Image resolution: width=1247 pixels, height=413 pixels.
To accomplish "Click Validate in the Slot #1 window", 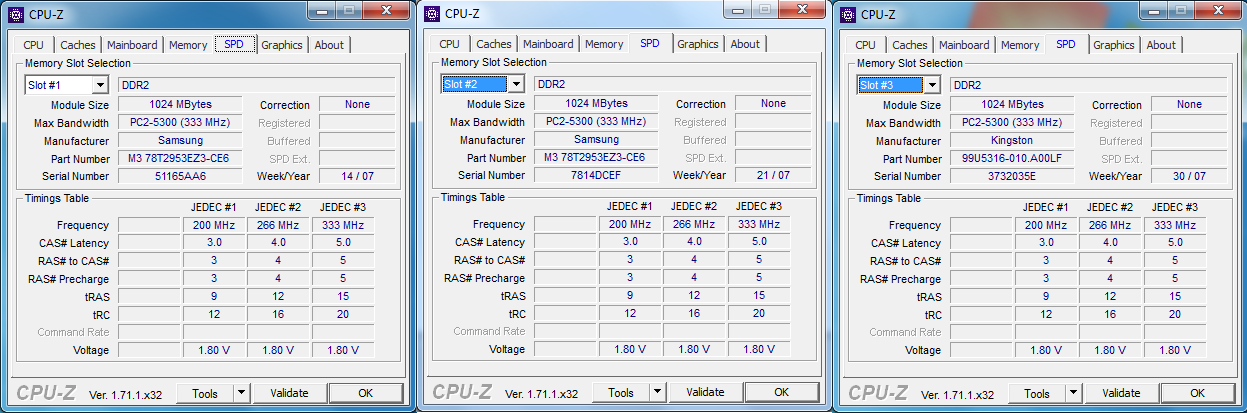I will (x=289, y=393).
